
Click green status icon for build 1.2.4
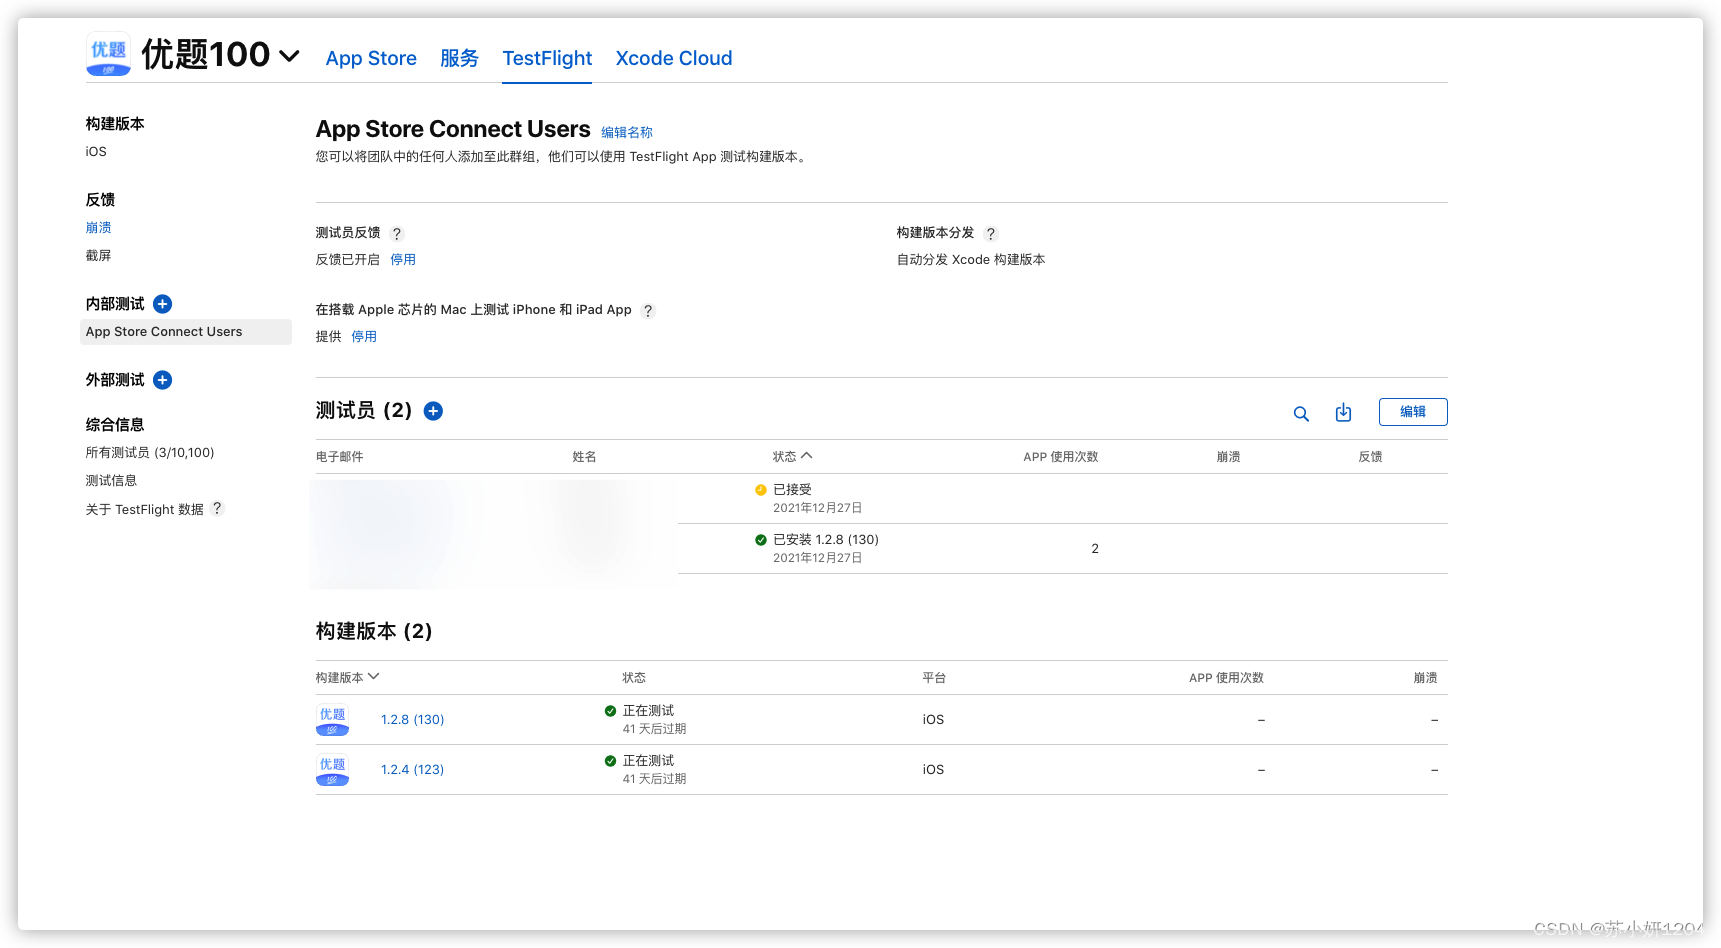610,761
